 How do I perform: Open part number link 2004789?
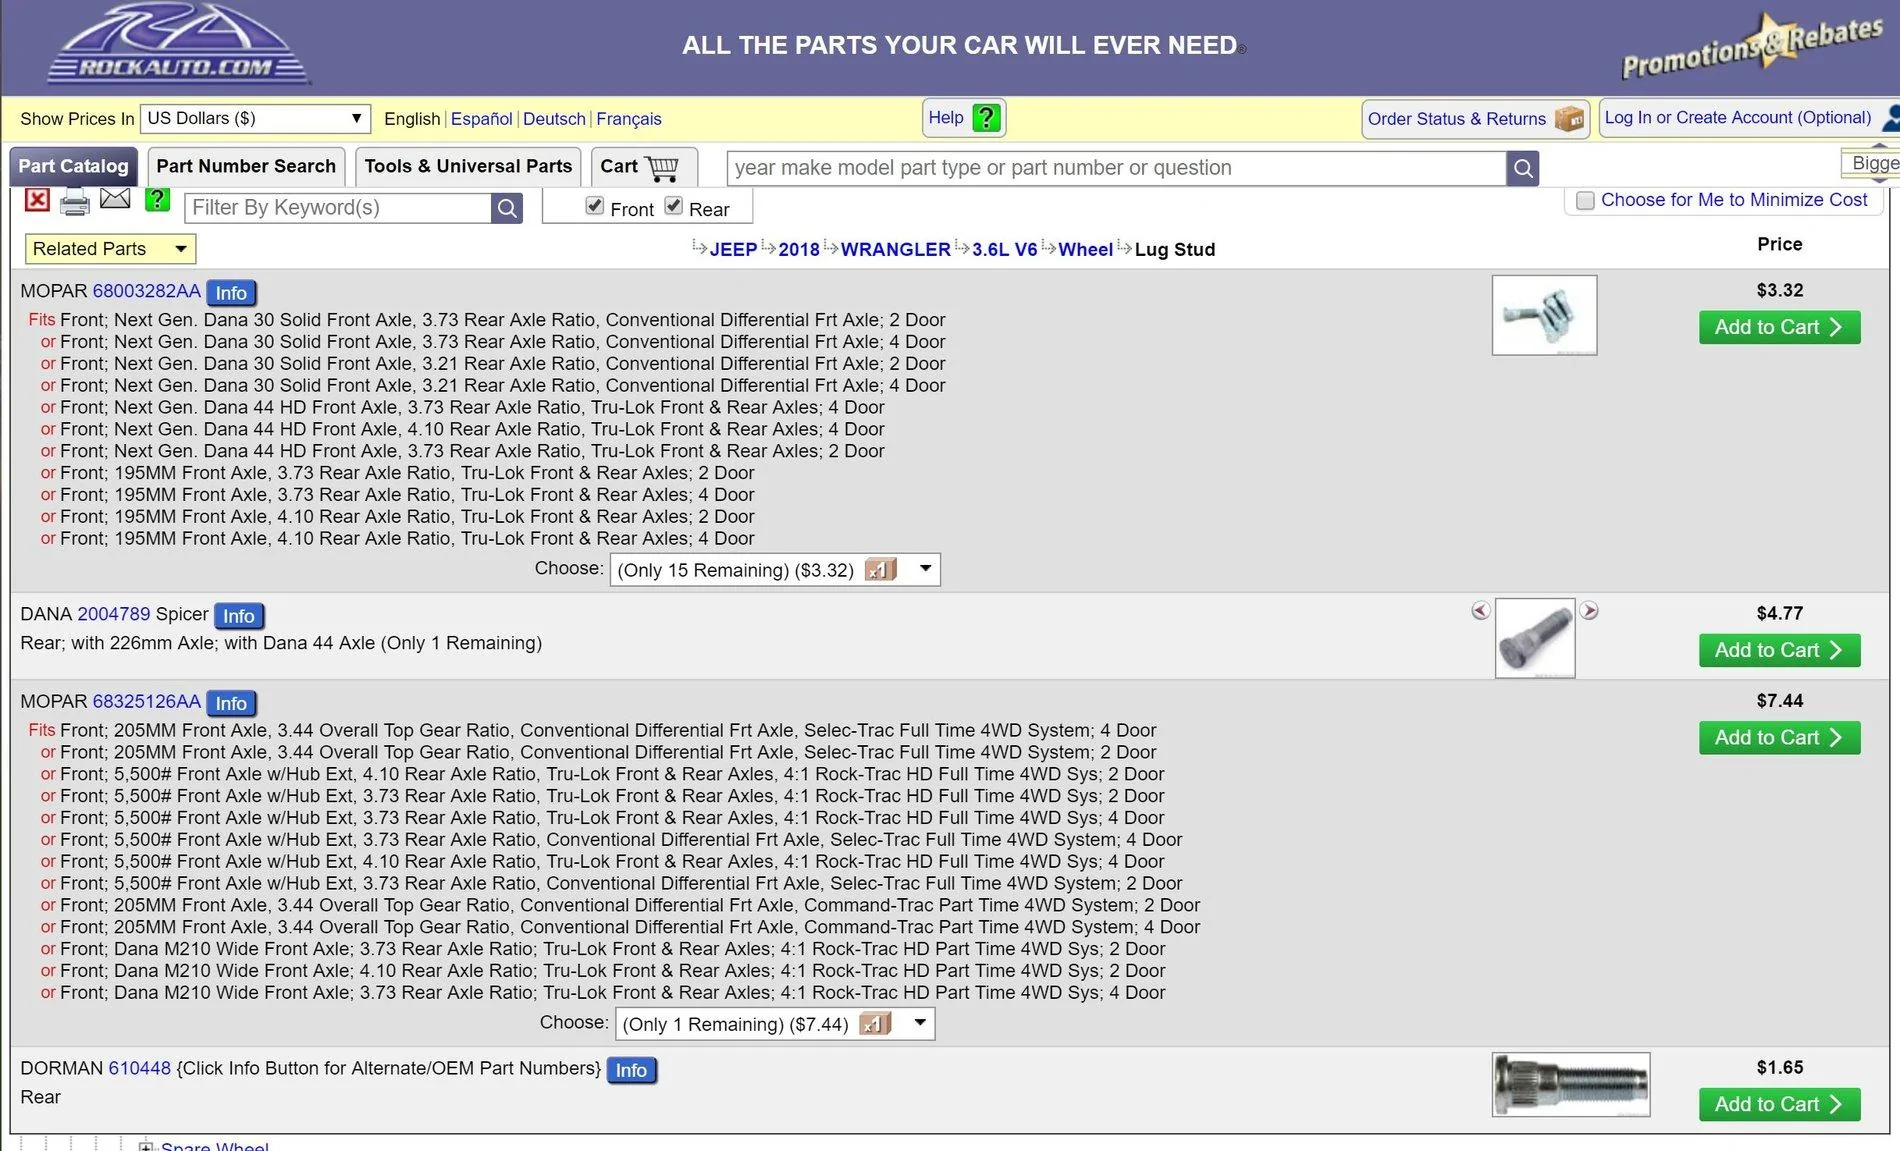pyautogui.click(x=114, y=614)
